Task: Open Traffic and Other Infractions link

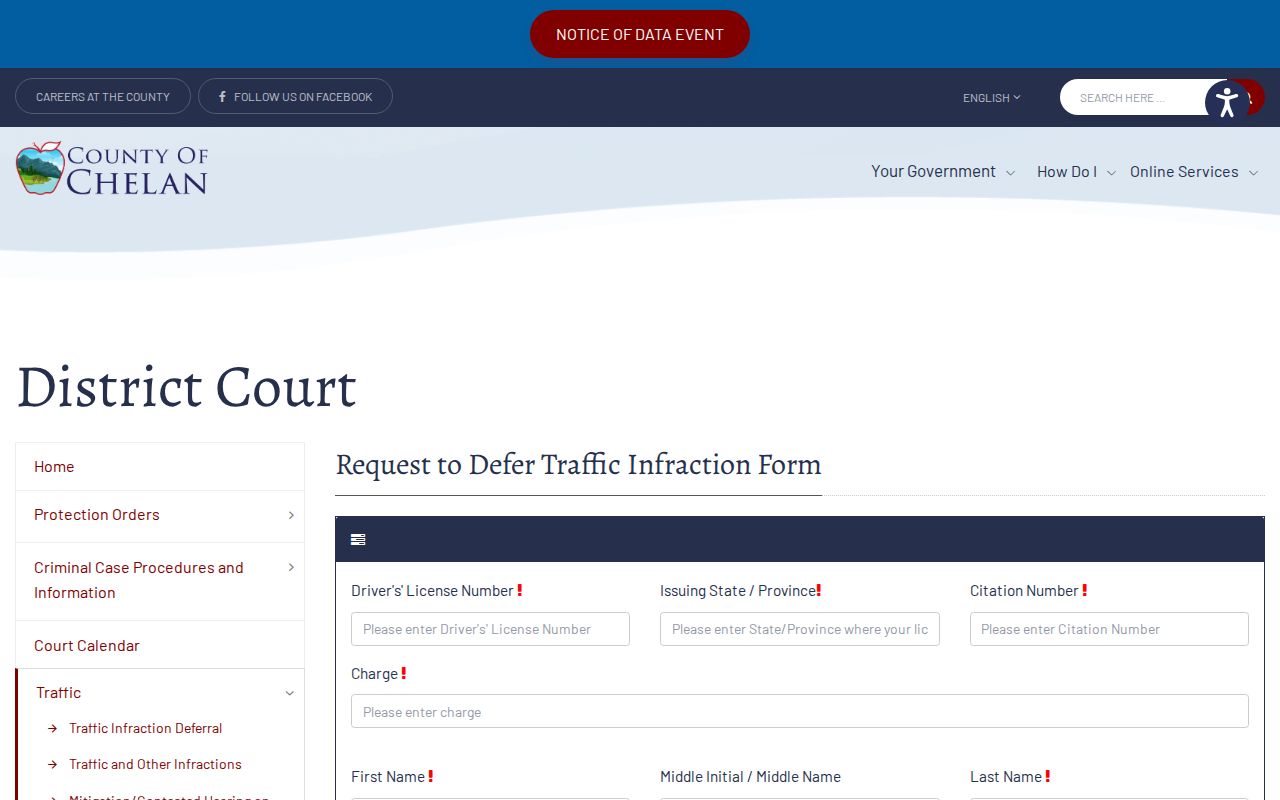Action: (x=155, y=765)
